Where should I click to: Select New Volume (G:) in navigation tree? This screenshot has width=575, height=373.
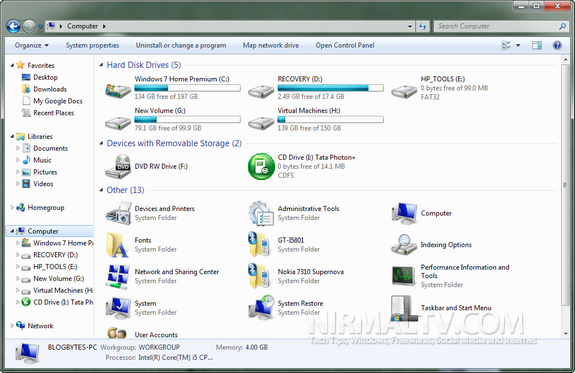[59, 278]
